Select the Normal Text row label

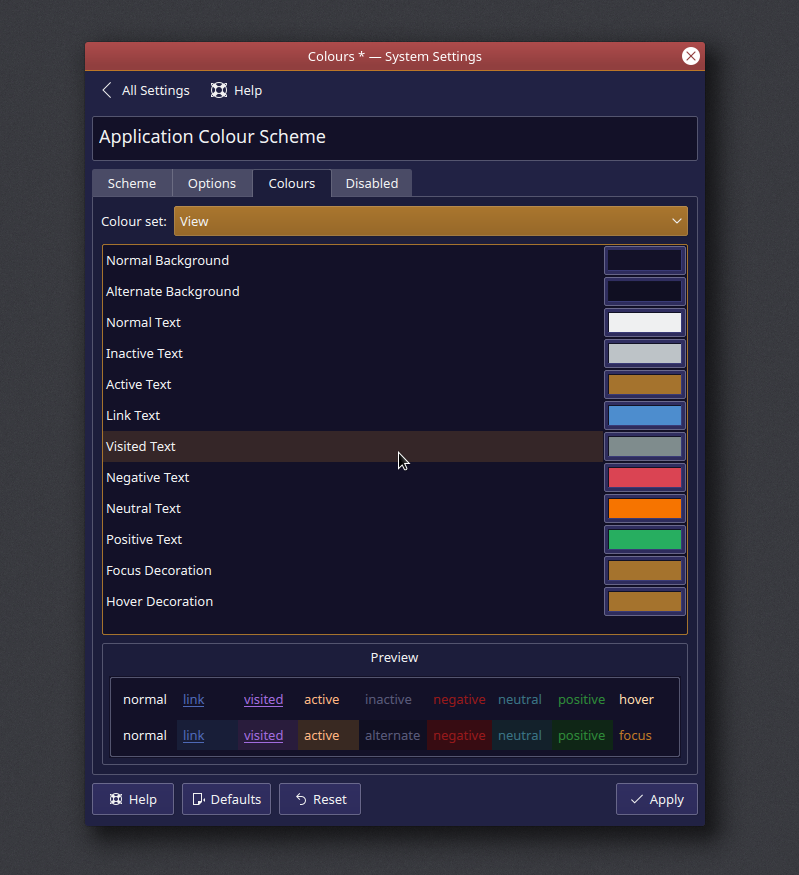coord(143,323)
